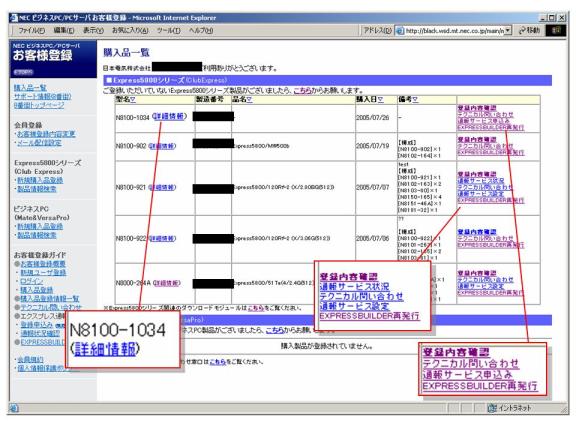Open 詳細情報 link for N8100-921
Screen dimensions: 576x432
pos(162,187)
